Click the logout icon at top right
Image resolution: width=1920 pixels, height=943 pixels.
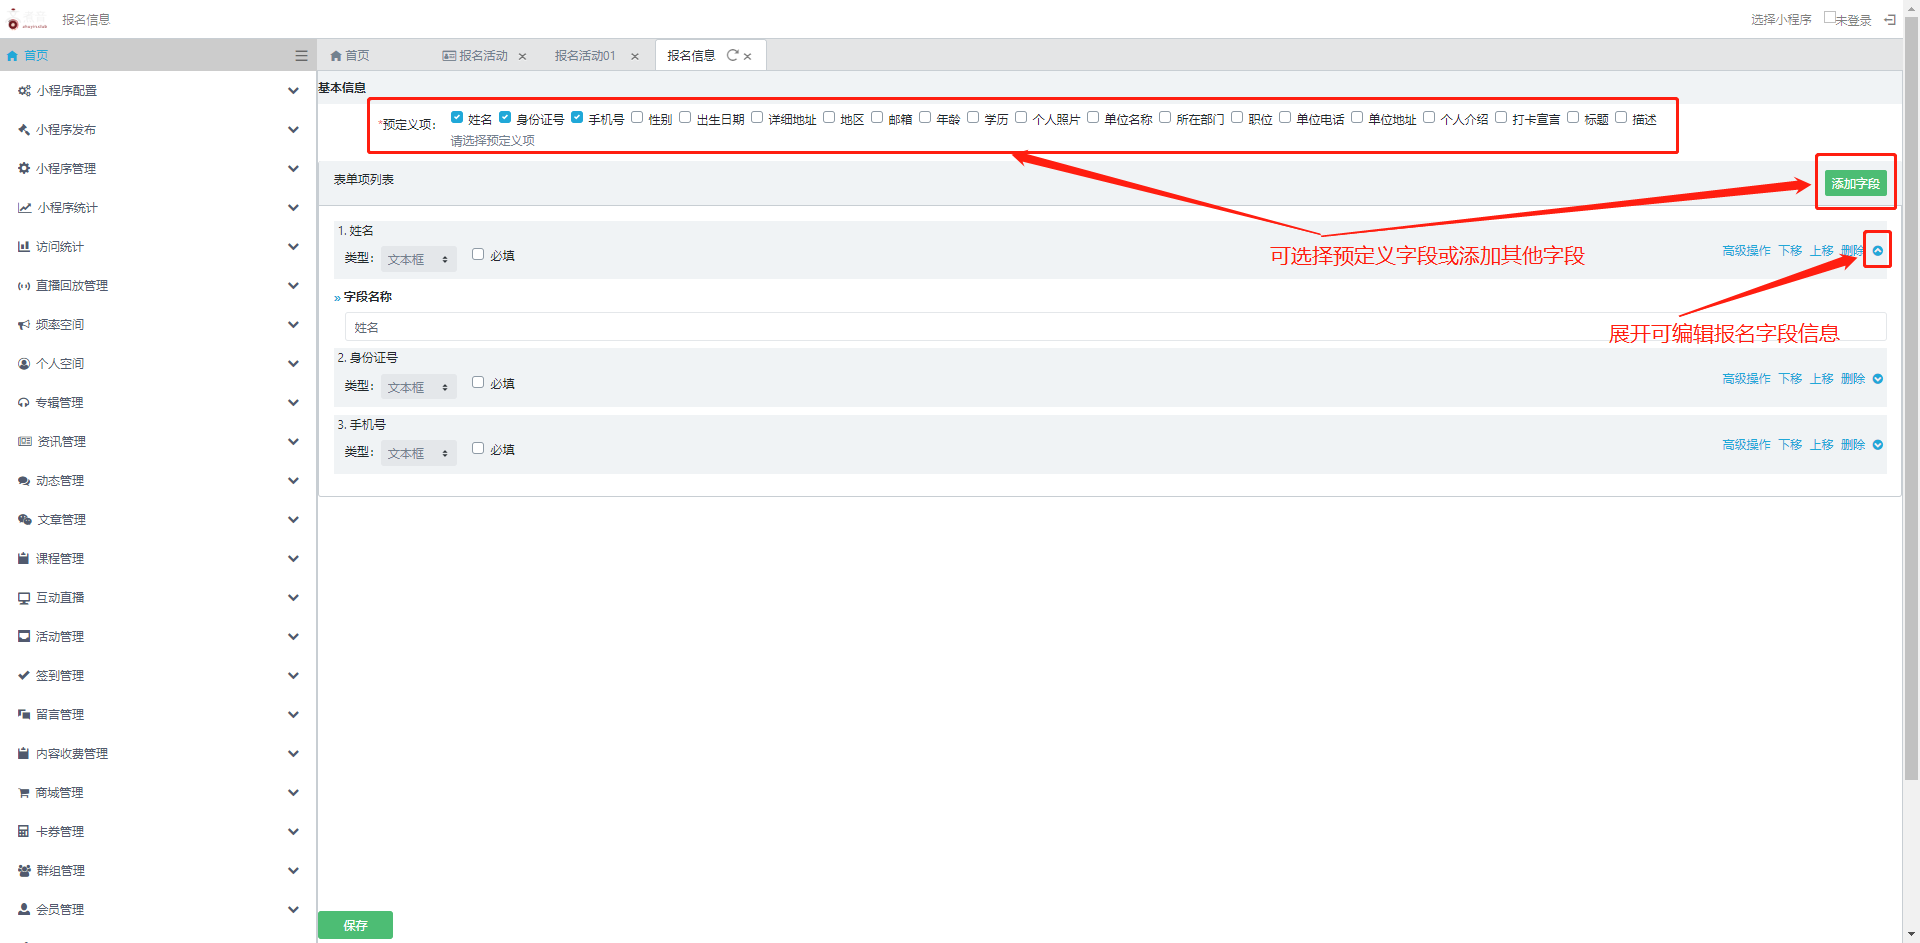pos(1889,20)
